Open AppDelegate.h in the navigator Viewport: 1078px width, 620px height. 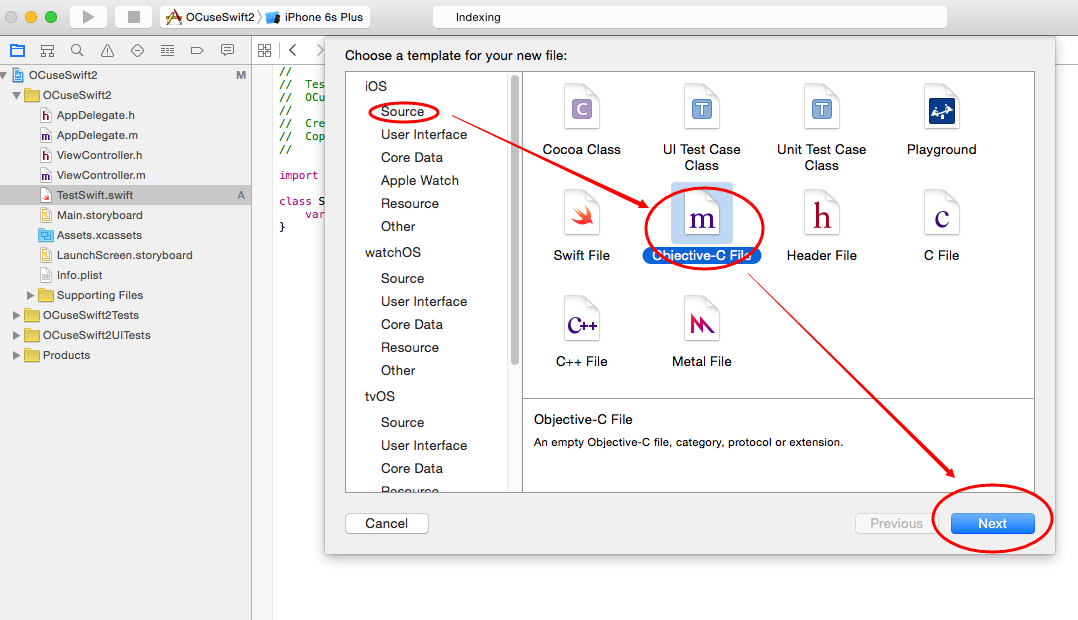pyautogui.click(x=96, y=115)
